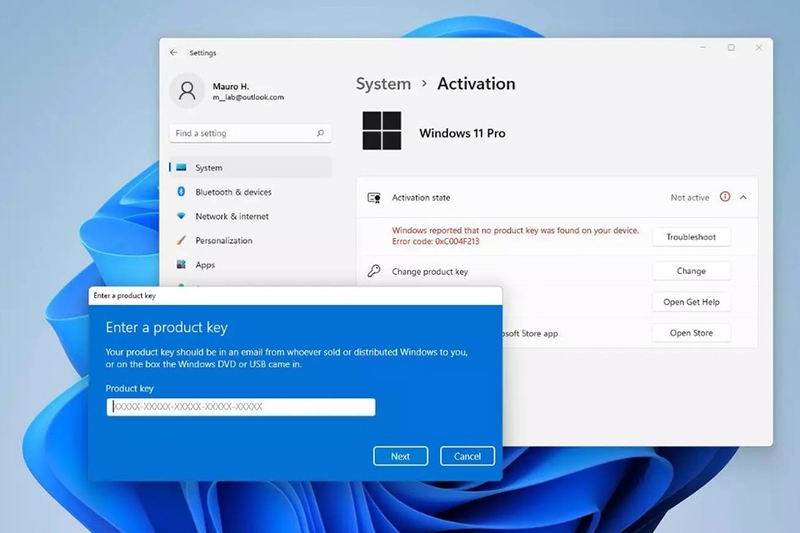Click the Apps icon in sidebar

(x=181, y=264)
